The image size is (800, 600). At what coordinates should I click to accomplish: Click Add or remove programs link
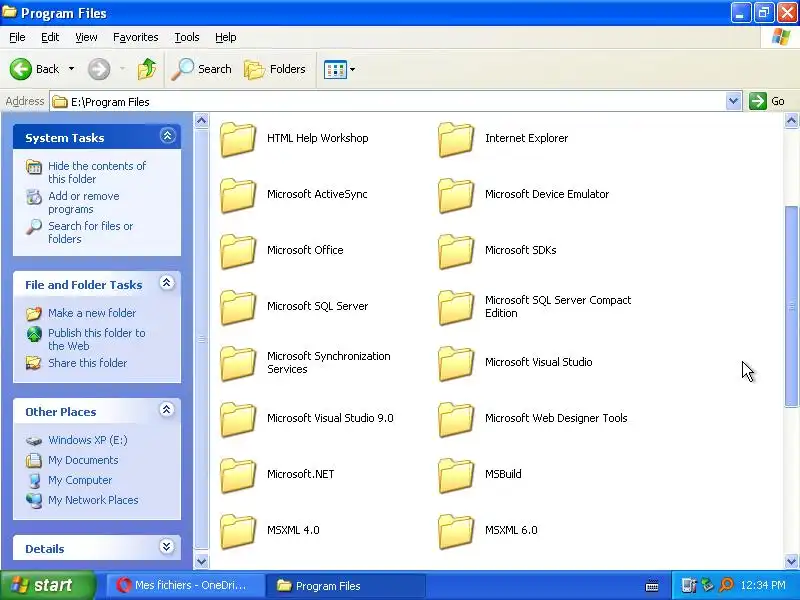tap(84, 203)
